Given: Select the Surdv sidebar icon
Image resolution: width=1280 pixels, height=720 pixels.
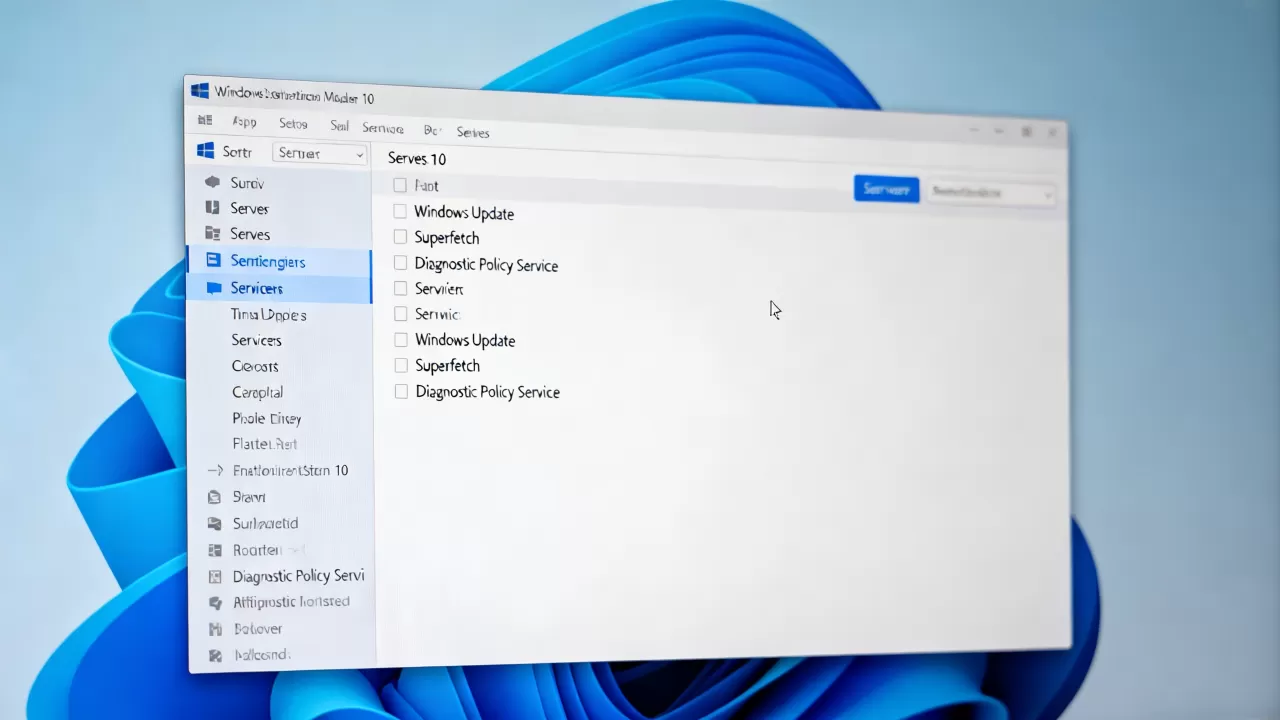Looking at the screenshot, I should tap(212, 182).
